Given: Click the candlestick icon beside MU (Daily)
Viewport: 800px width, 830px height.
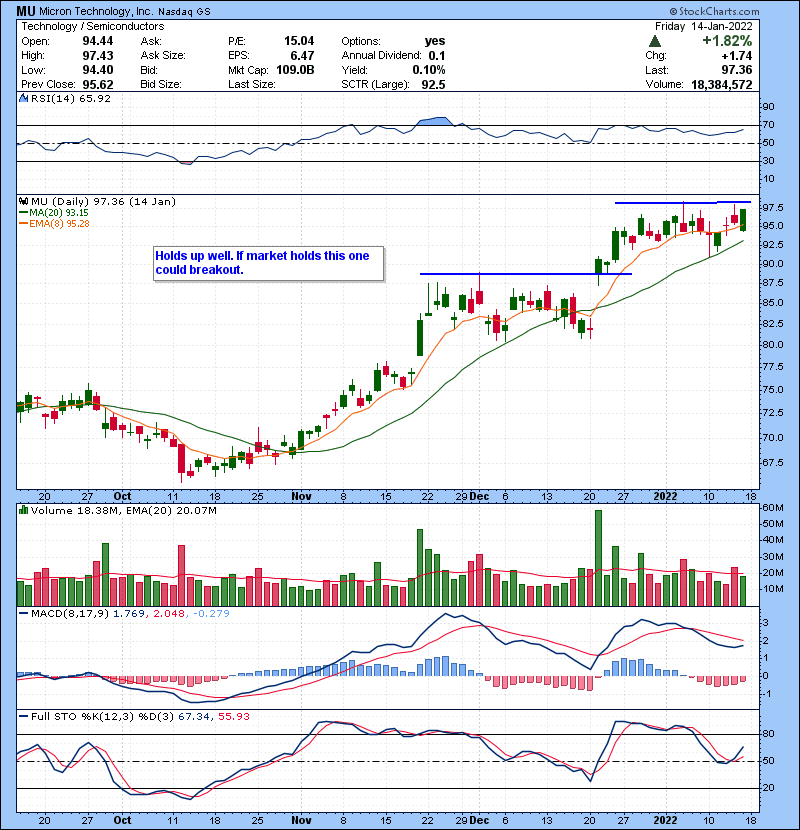Looking at the screenshot, I should [24, 202].
